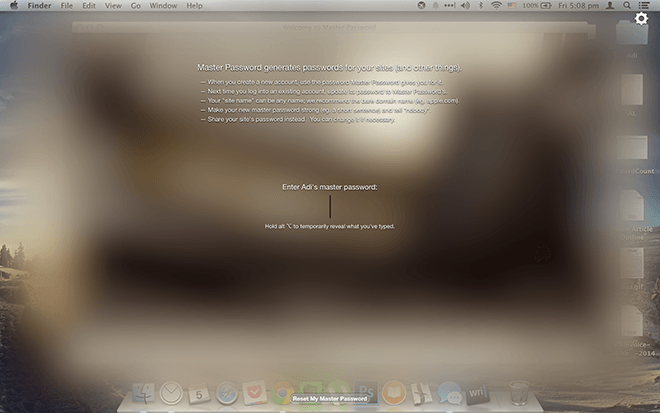The image size is (660, 413).
Task: Click the battery 100% indicator
Action: tap(537, 5)
